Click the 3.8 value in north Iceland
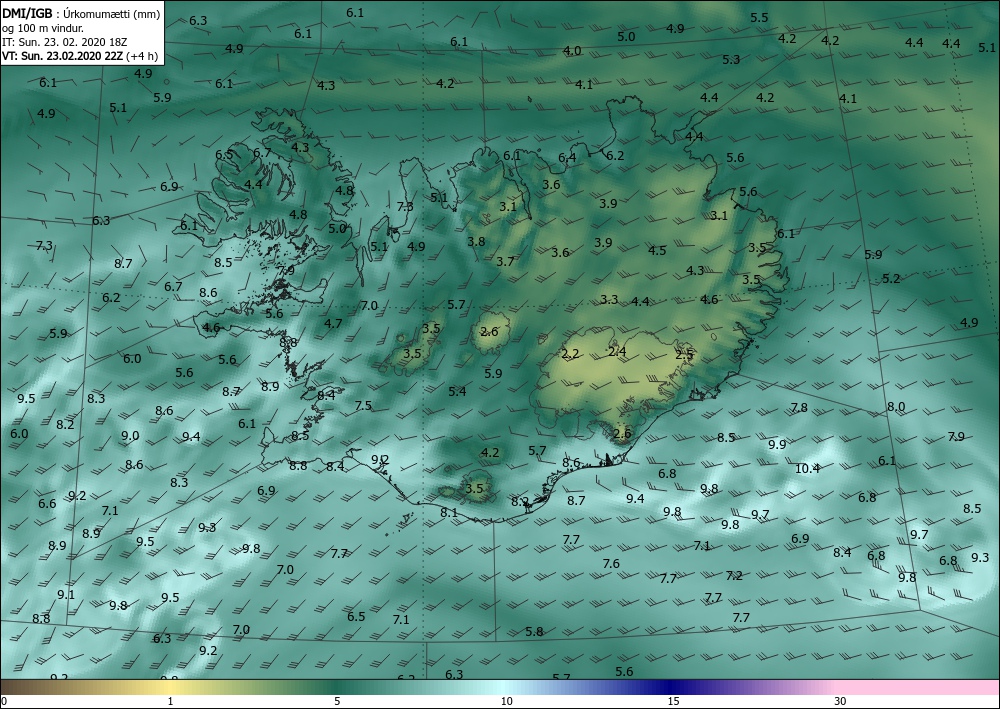 [476, 242]
